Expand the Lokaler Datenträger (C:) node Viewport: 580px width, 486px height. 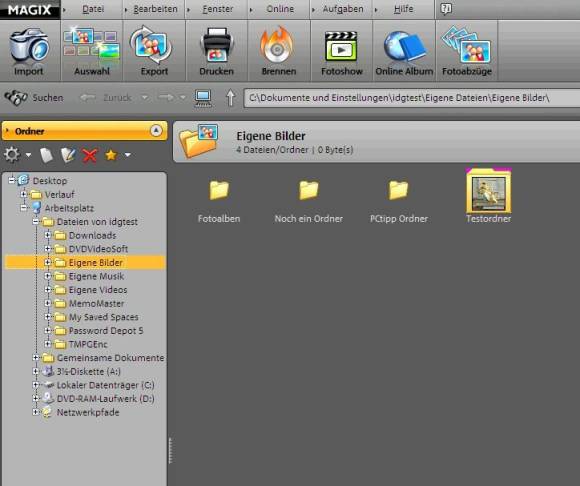pyautogui.click(x=36, y=385)
